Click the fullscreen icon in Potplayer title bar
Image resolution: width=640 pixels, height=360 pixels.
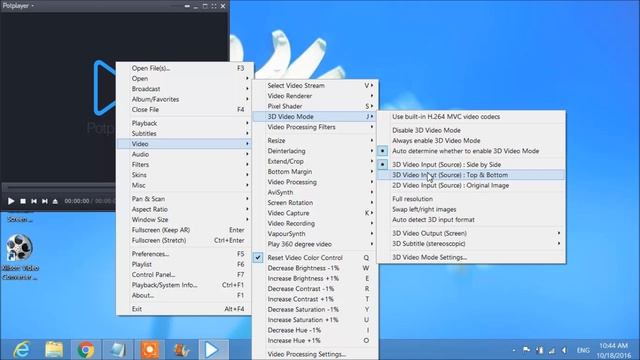(214, 6)
